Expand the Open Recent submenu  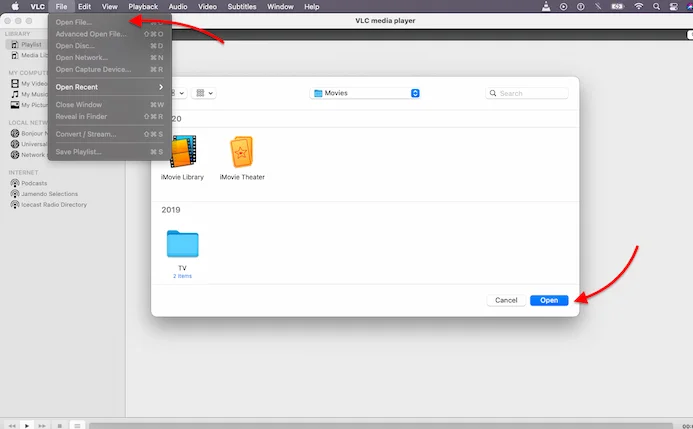point(110,87)
